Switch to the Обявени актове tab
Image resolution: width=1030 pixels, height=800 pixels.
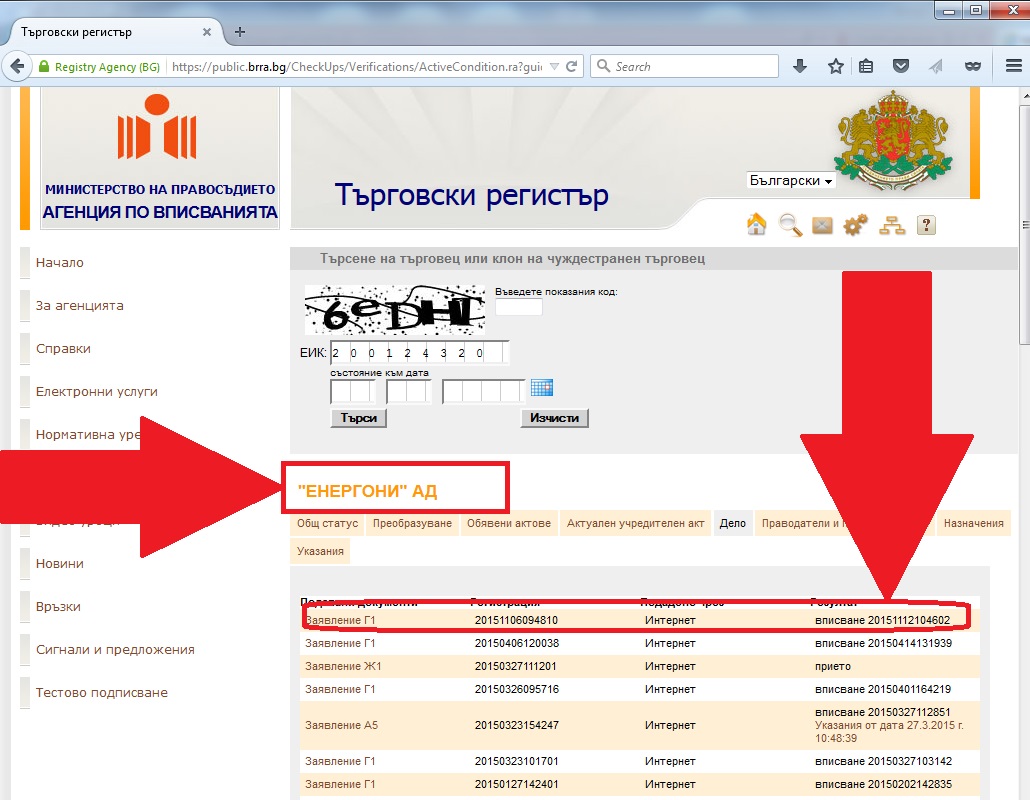(509, 523)
